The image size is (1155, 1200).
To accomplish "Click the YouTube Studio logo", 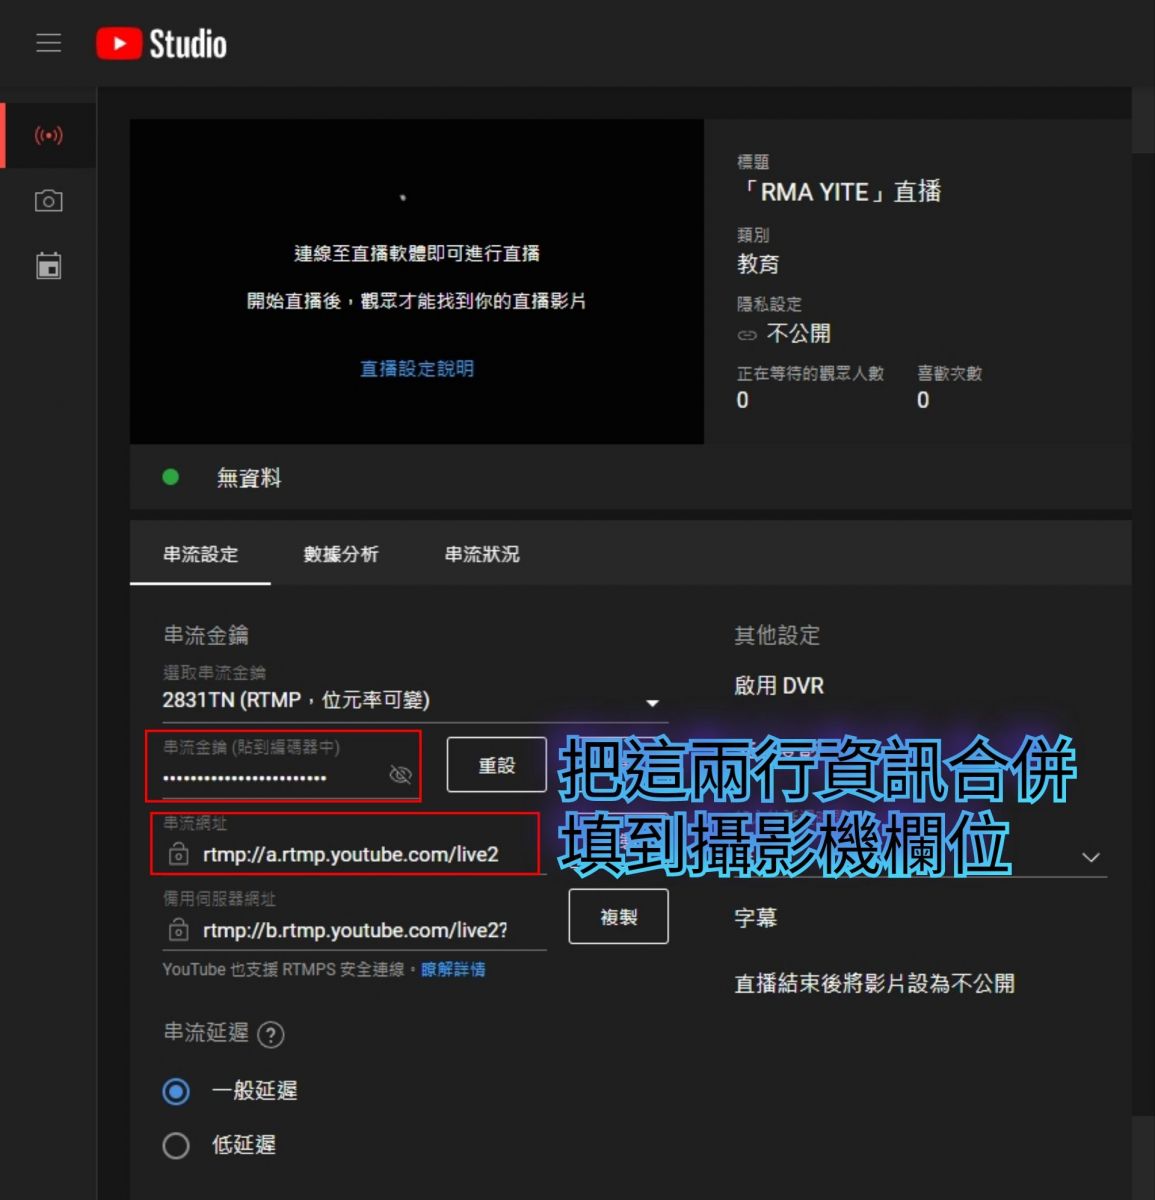I will tap(161, 44).
